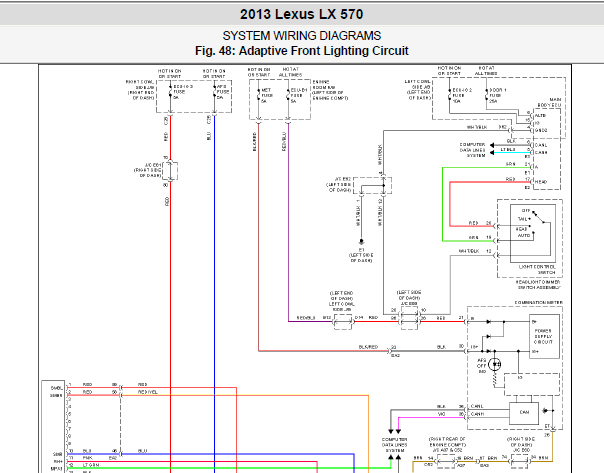Click the "AFS OFF IND" label
The height and width of the screenshot is (473, 604).
tap(482, 366)
